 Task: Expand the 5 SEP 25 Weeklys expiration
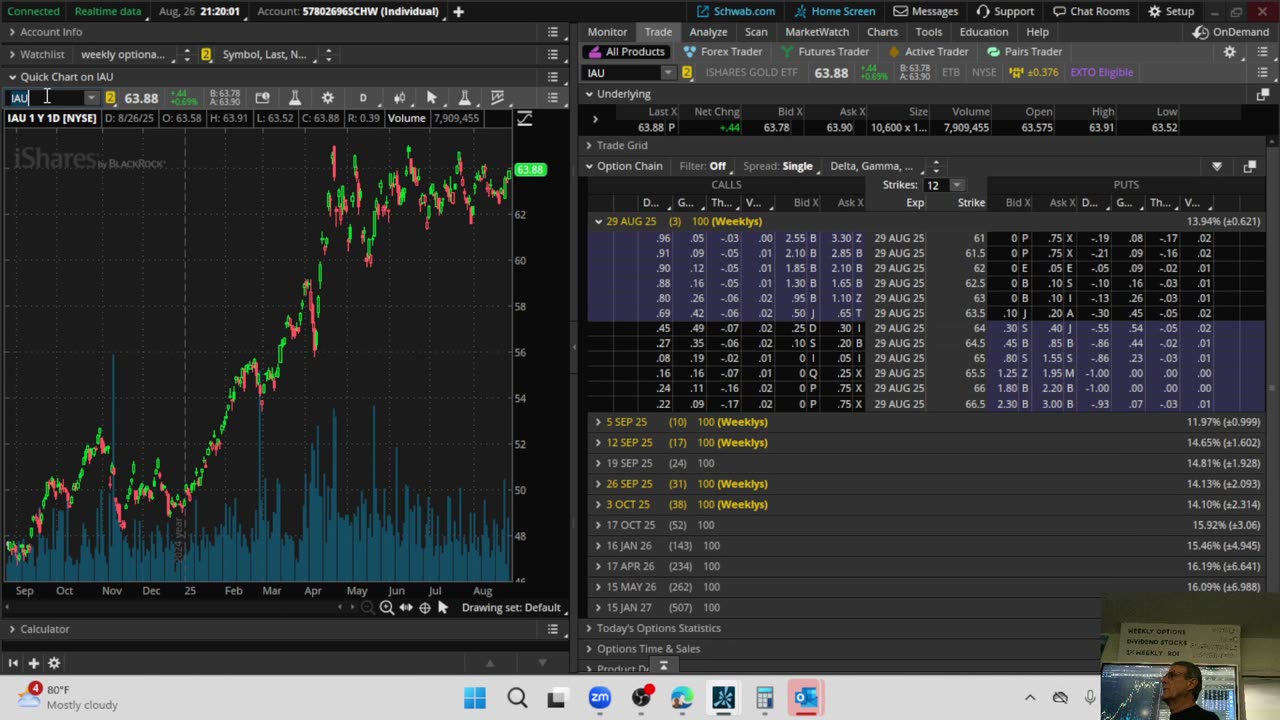click(x=598, y=422)
